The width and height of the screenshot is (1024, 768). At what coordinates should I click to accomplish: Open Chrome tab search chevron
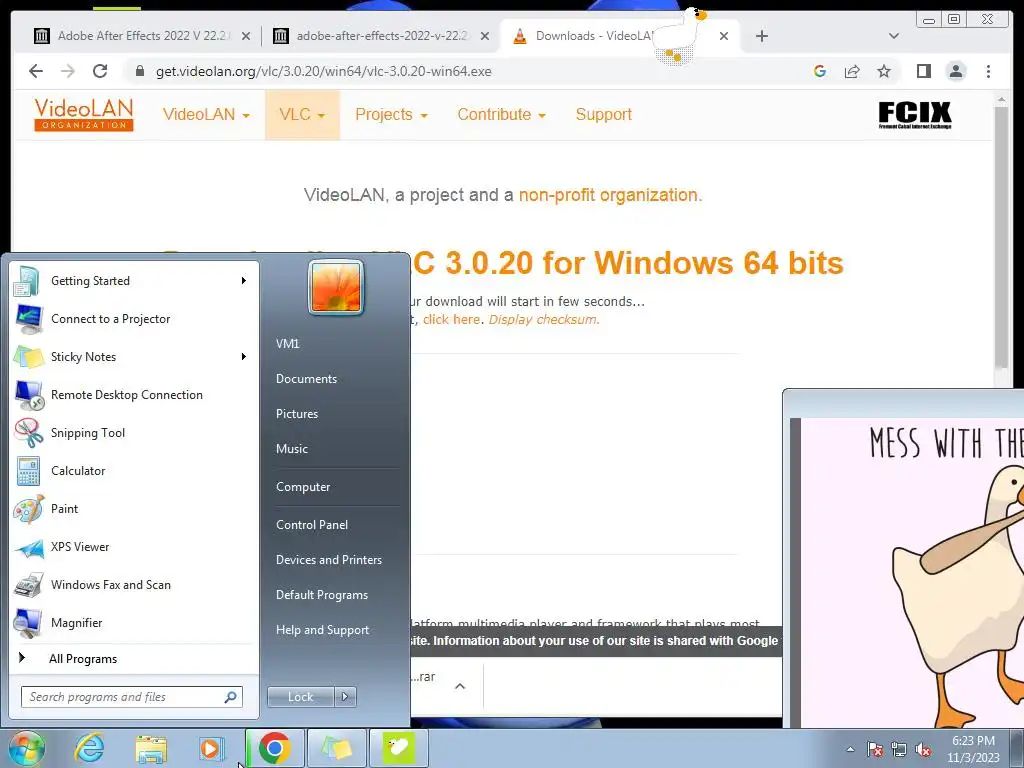(894, 36)
